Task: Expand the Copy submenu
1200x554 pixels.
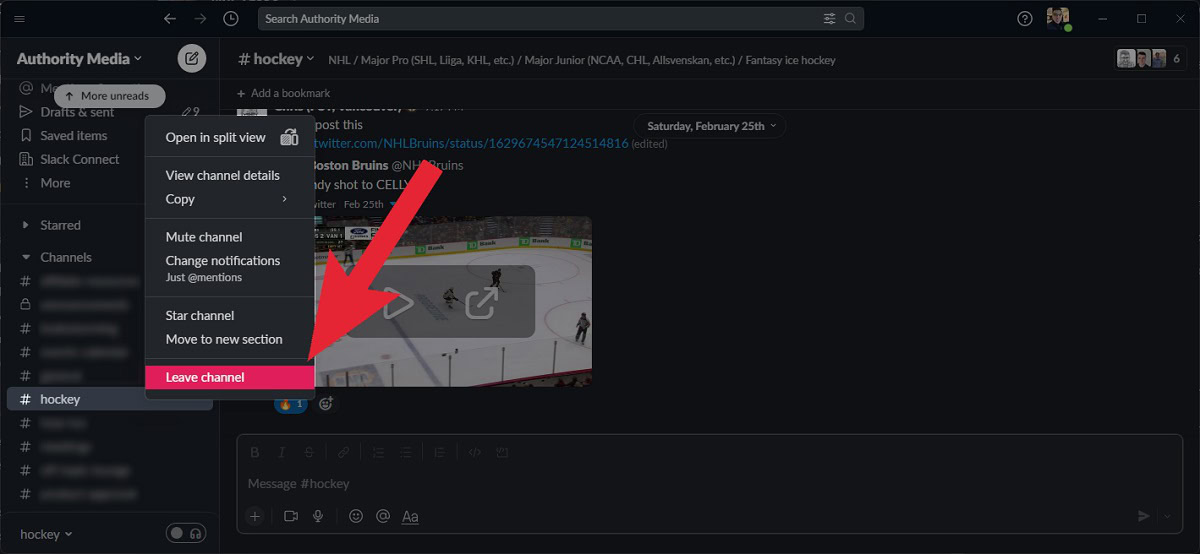Action: click(230, 199)
